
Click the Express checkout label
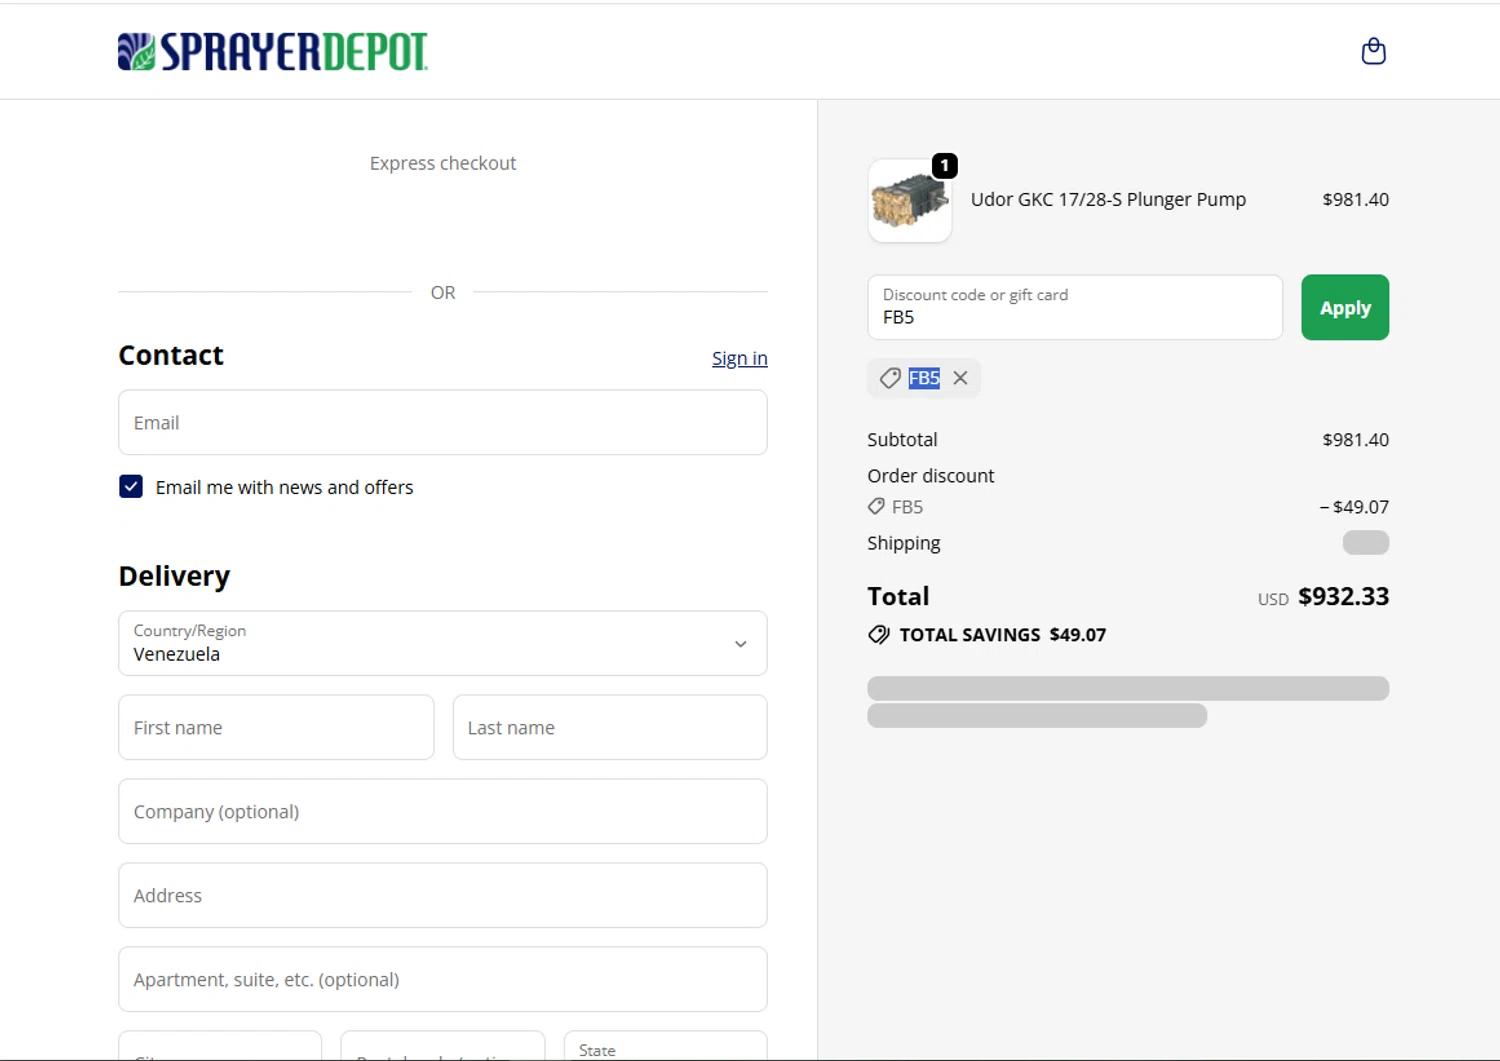point(443,163)
